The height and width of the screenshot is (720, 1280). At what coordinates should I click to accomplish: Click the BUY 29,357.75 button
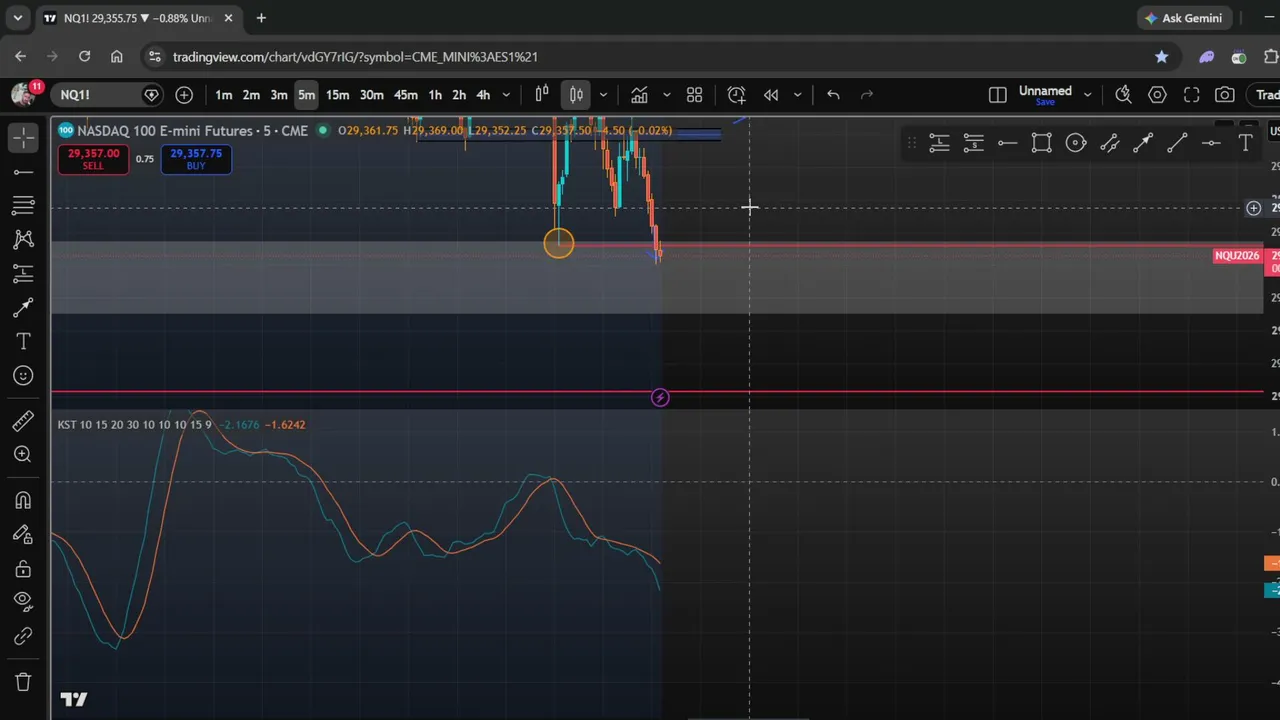tap(196, 159)
